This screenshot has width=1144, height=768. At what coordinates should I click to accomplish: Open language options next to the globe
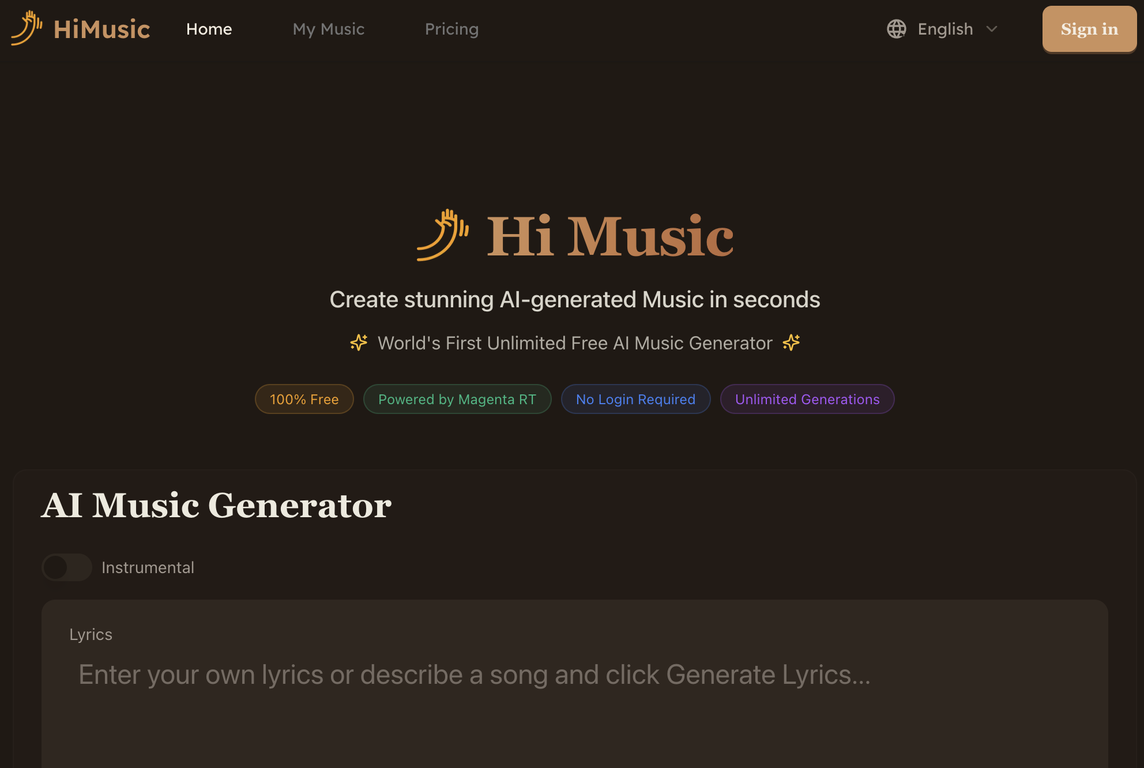[945, 29]
